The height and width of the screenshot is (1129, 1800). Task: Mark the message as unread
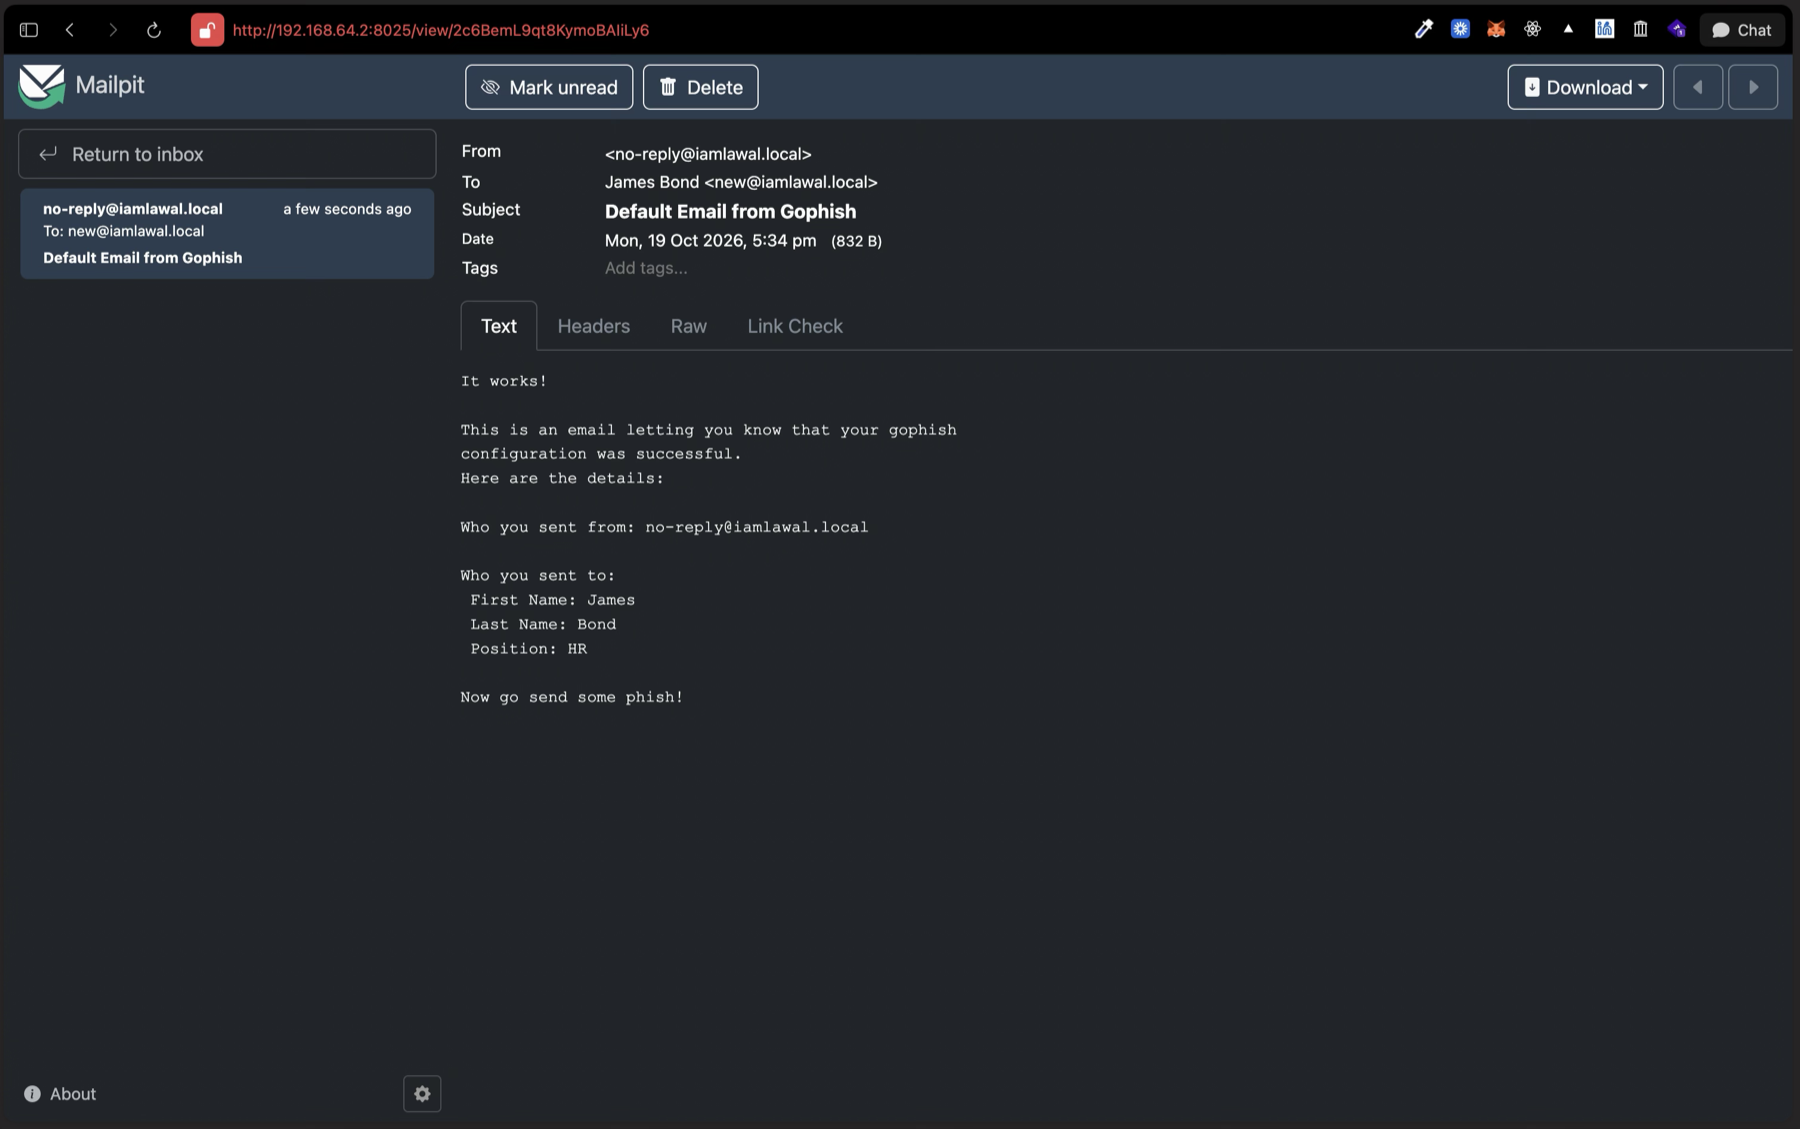[x=549, y=87]
